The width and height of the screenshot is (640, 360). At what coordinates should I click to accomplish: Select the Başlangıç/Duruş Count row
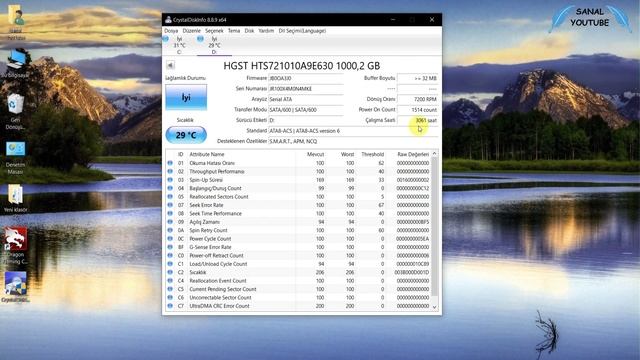click(x=298, y=188)
